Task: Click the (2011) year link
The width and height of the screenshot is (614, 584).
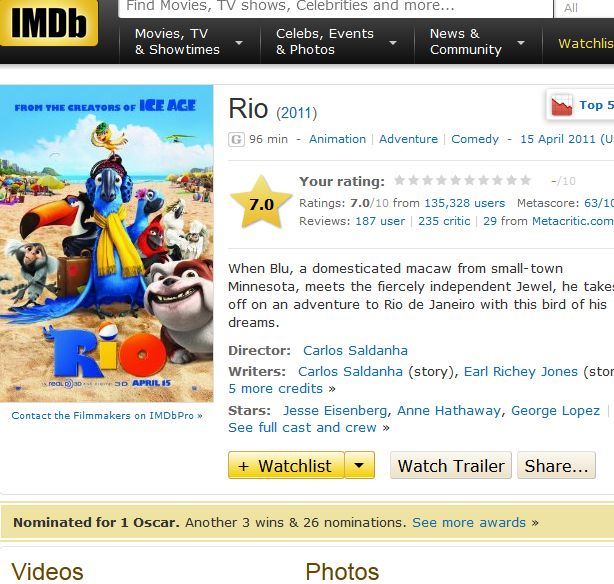Action: 296,113
